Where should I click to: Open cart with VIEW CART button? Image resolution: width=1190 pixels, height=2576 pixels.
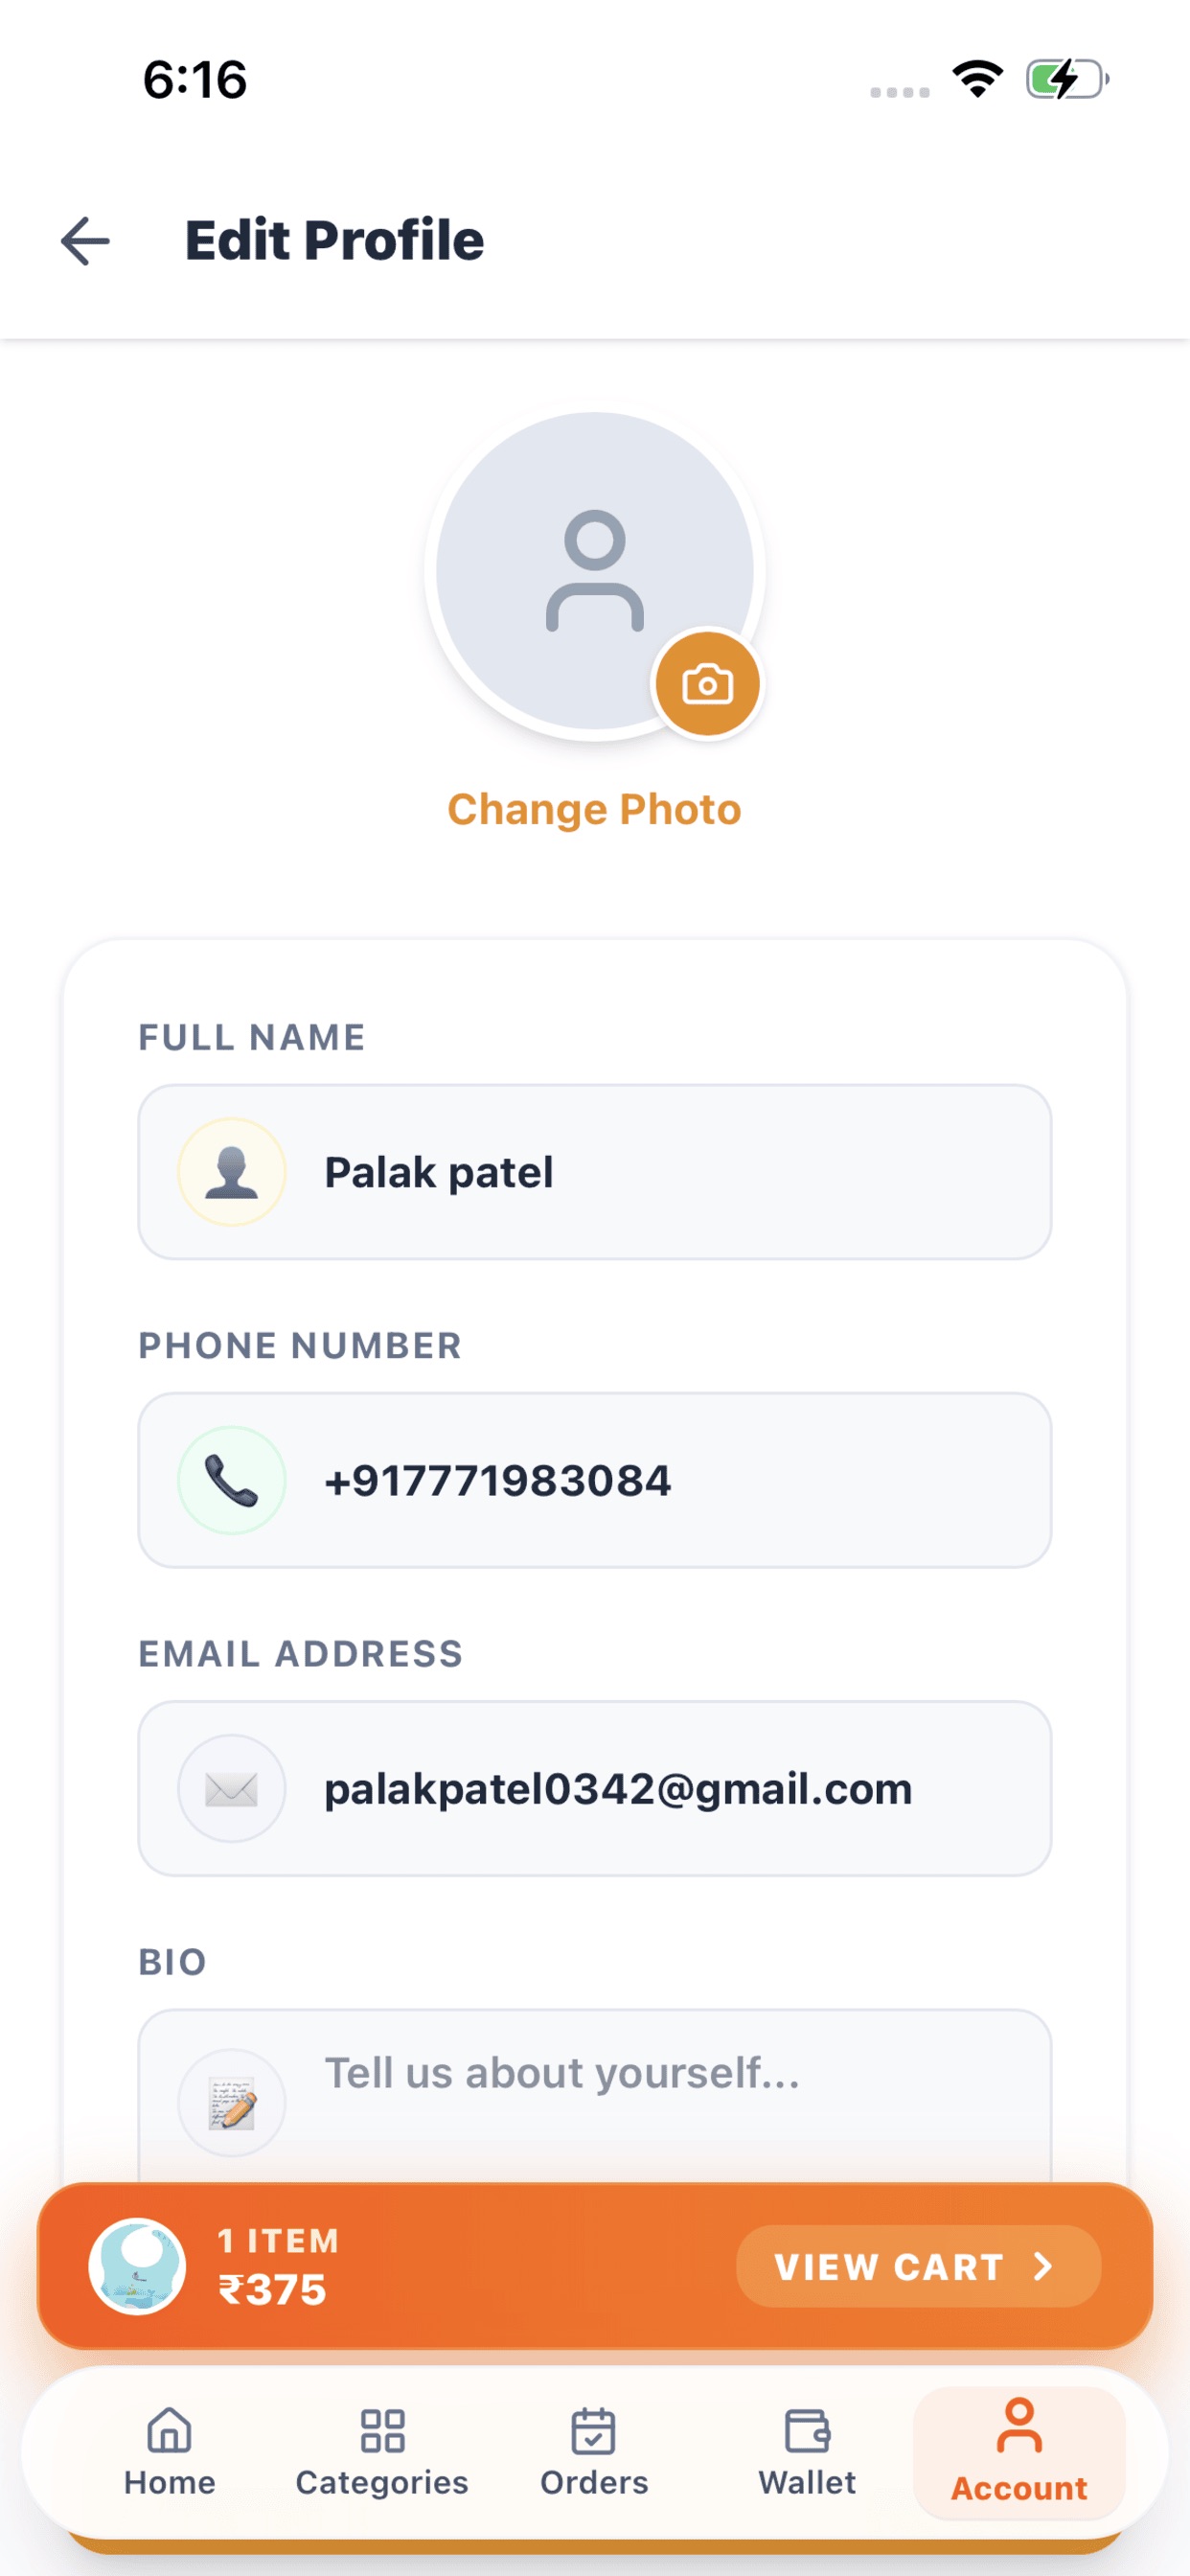coord(918,2266)
